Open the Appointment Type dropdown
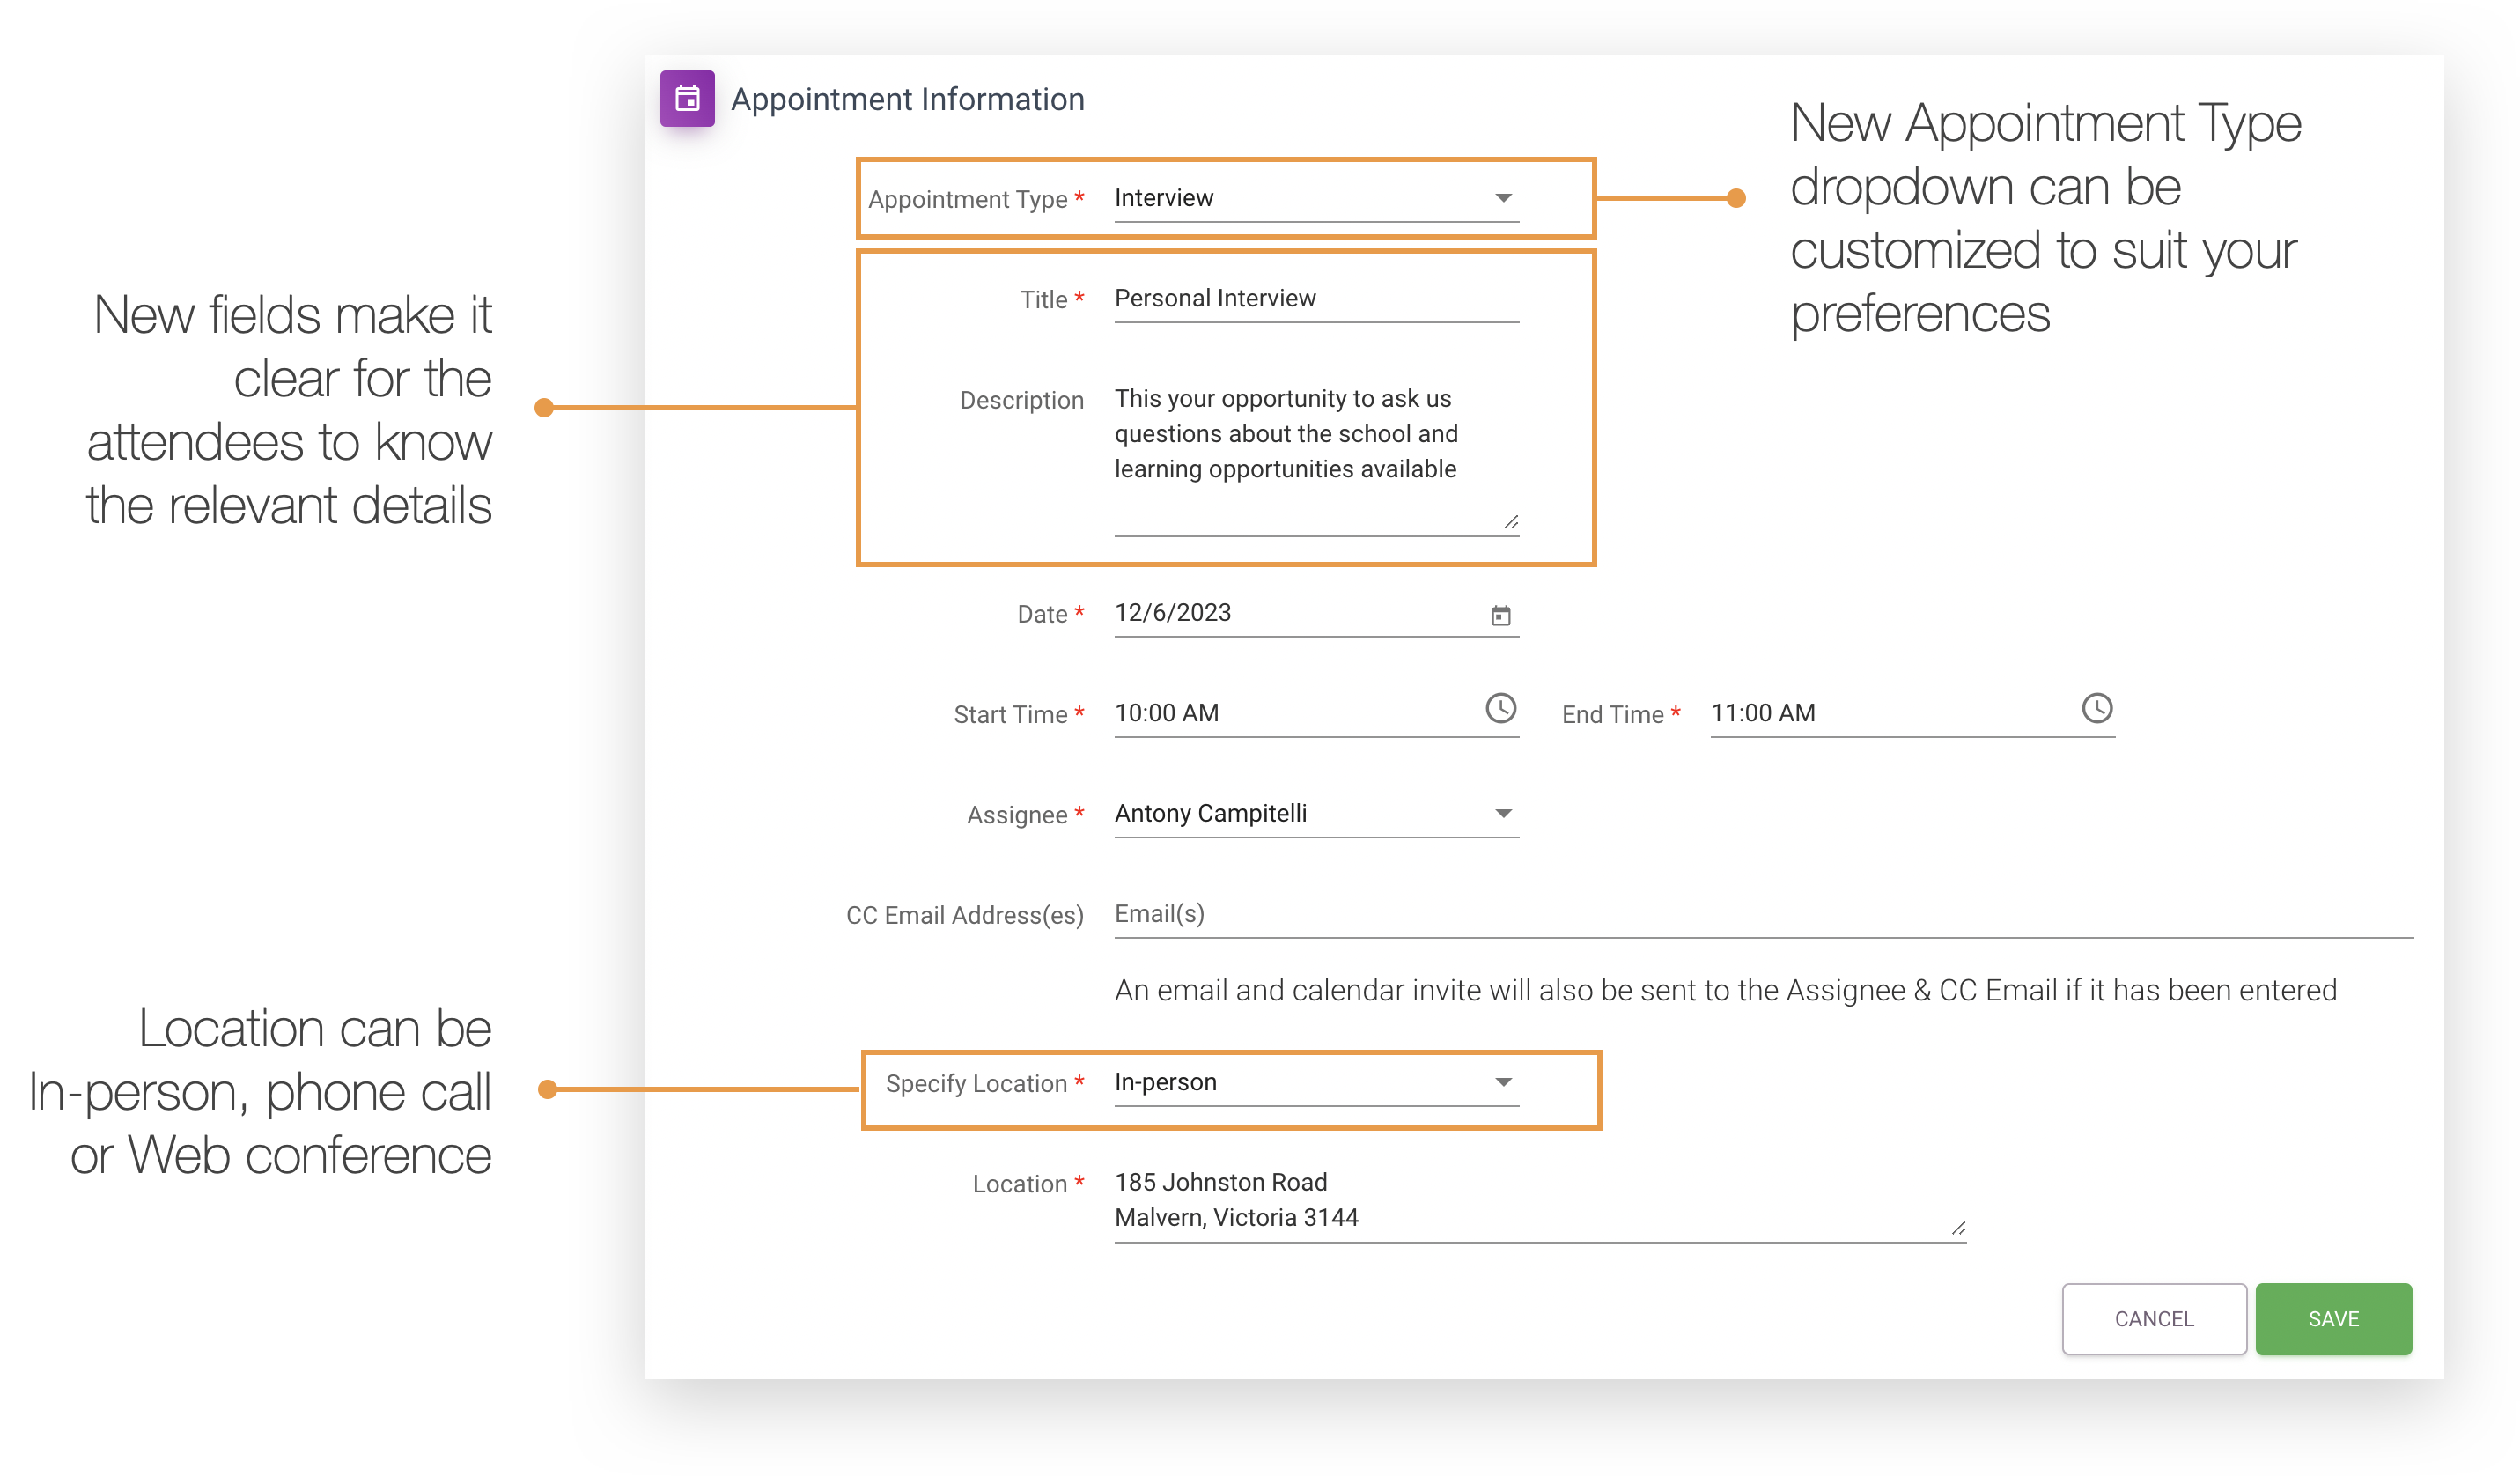Image resolution: width=2520 pixels, height=1476 pixels. click(x=1502, y=197)
